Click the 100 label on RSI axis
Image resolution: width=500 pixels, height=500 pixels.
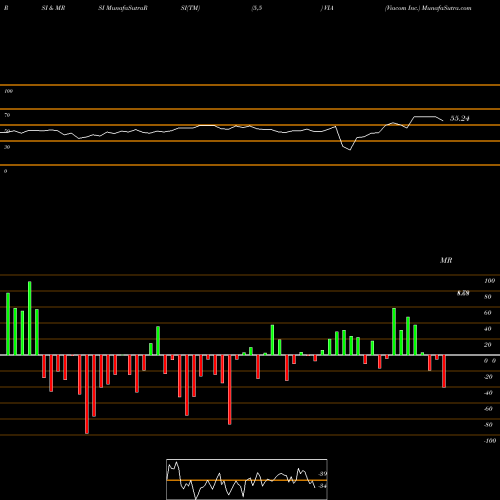pos(8,91)
